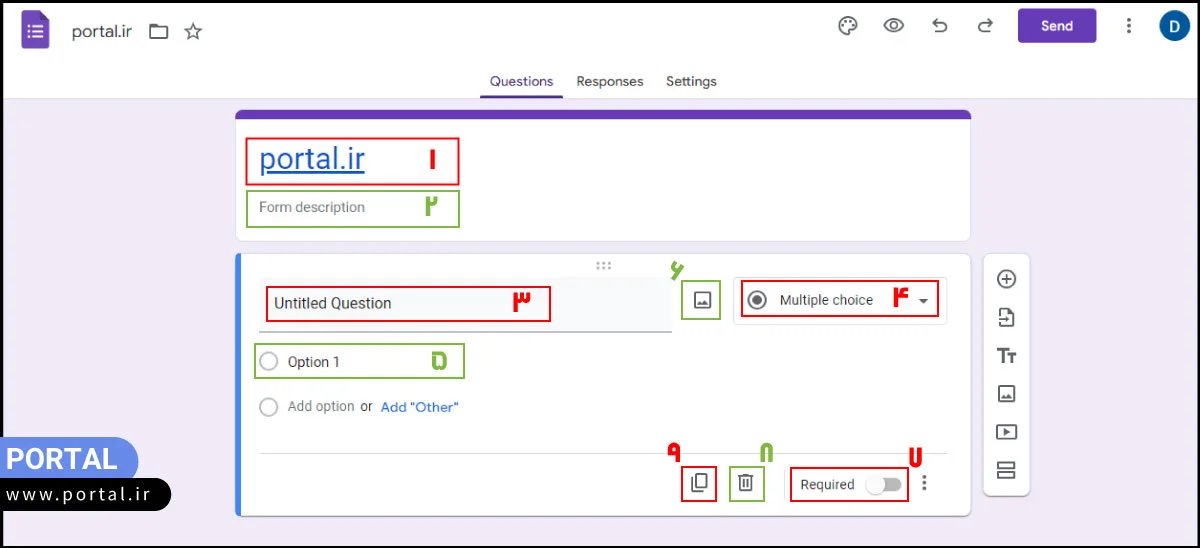
Task: Delete the question with trash icon
Action: [x=746, y=484]
